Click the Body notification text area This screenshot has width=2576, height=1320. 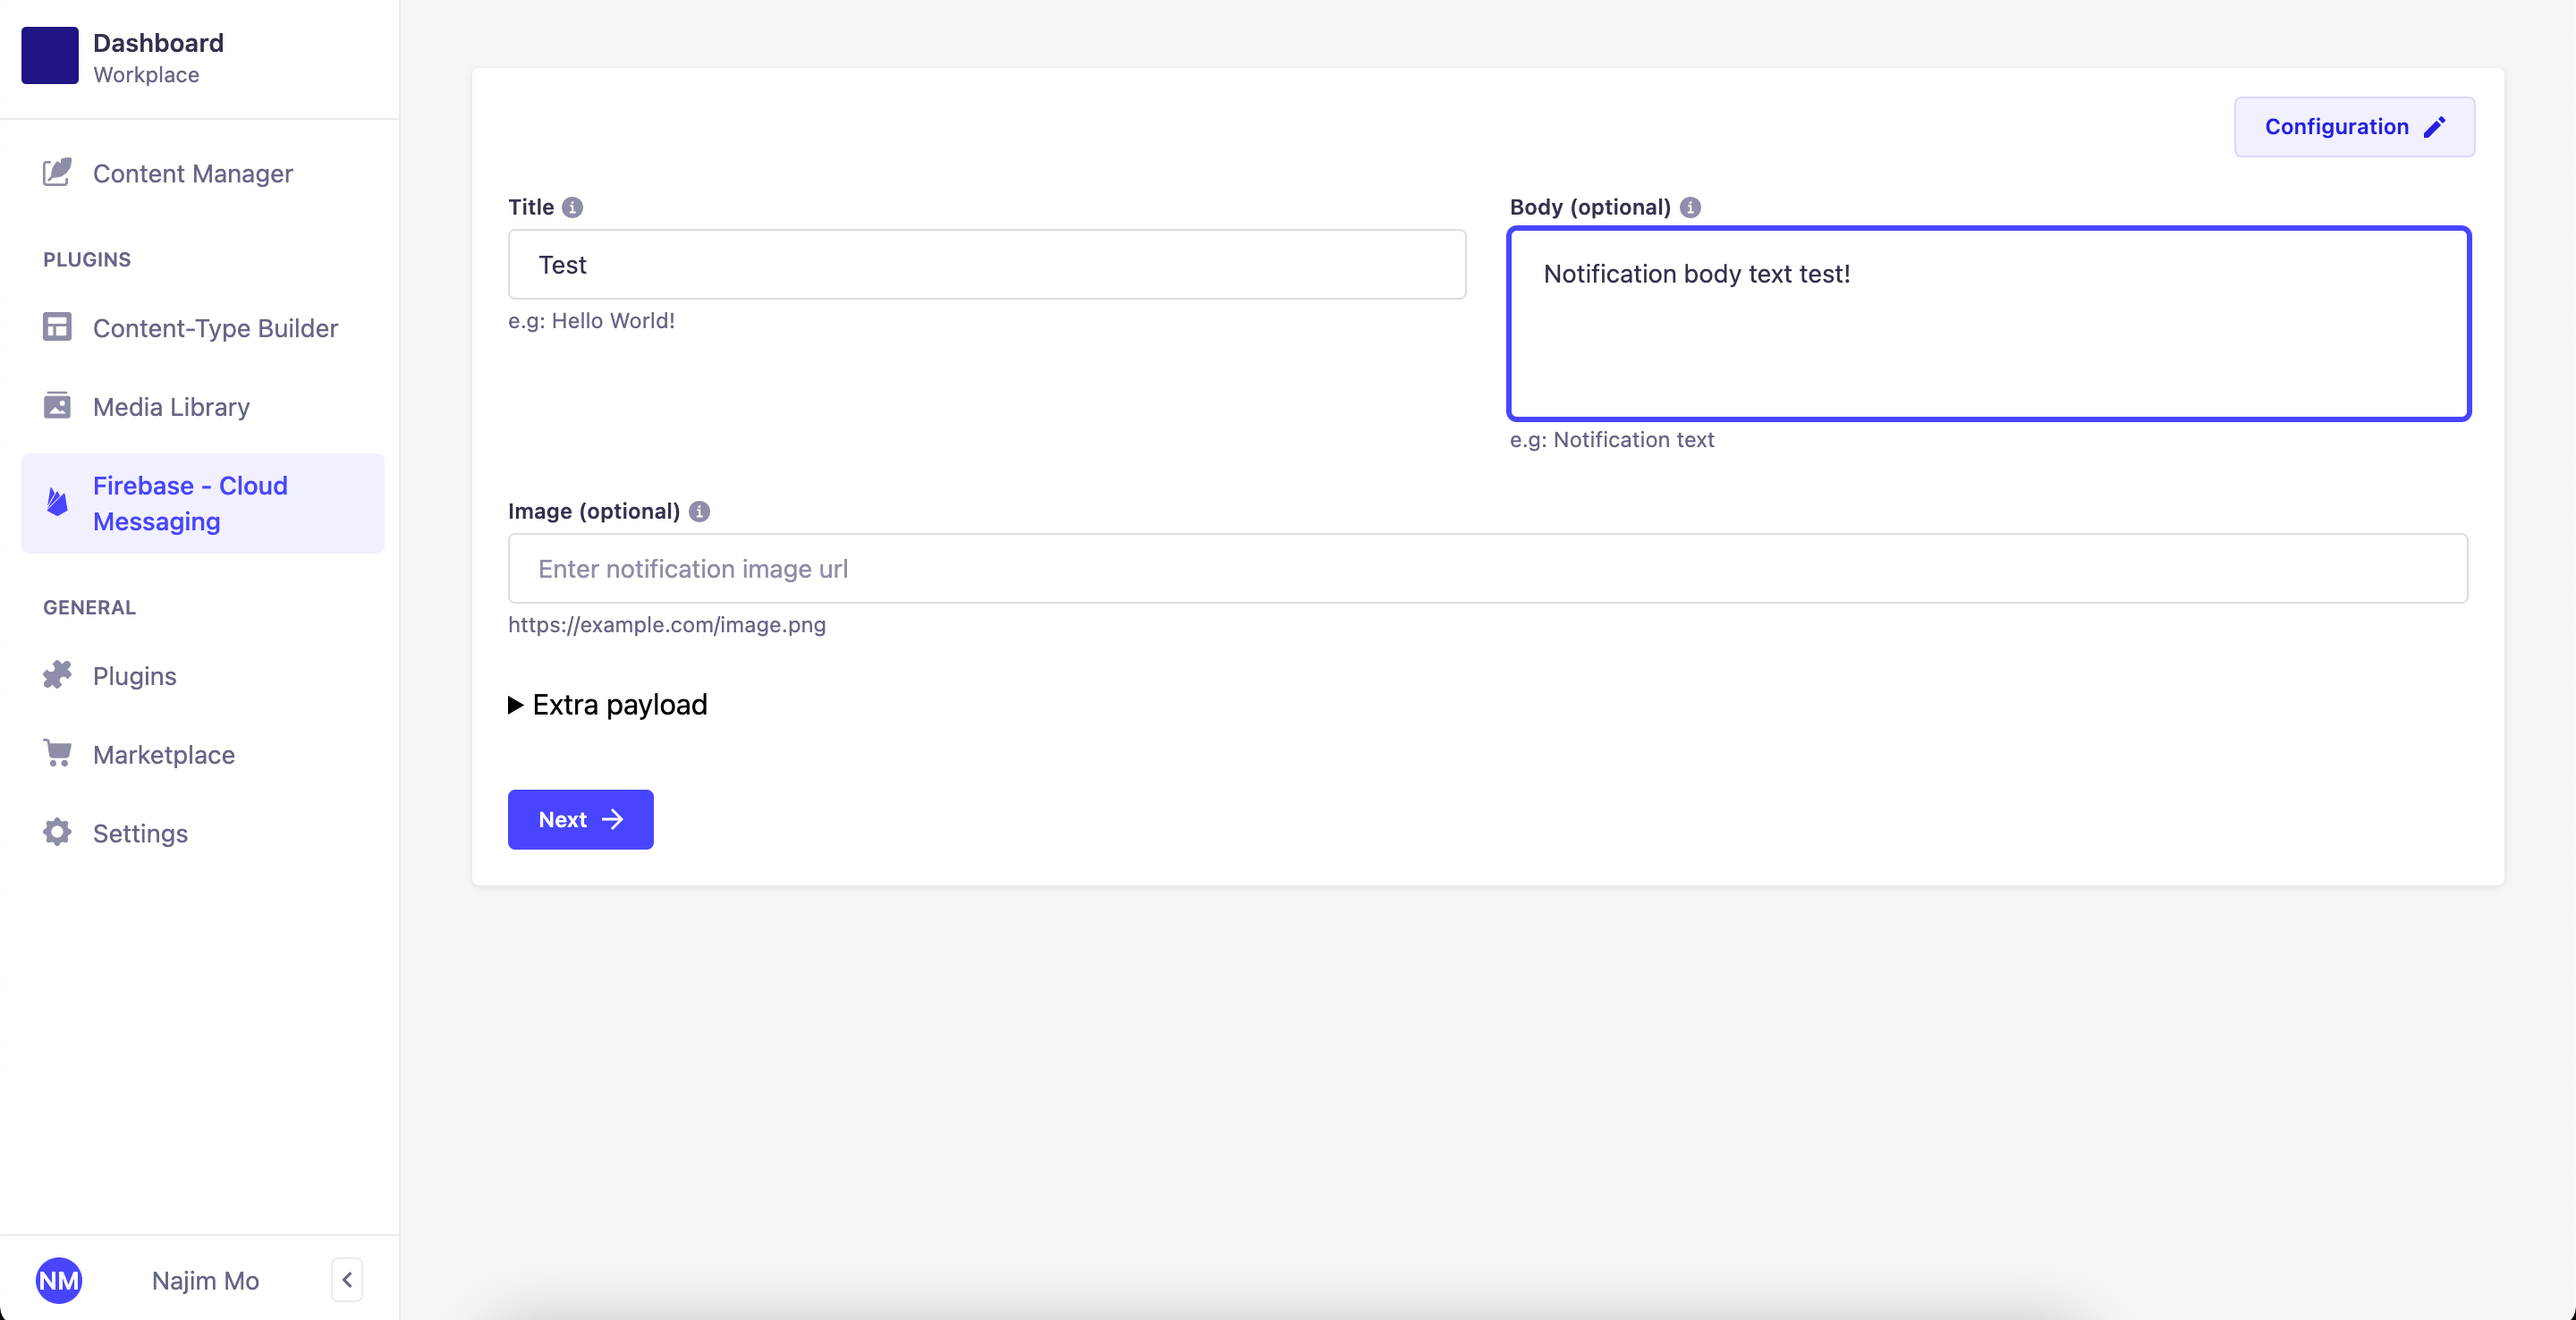1988,324
